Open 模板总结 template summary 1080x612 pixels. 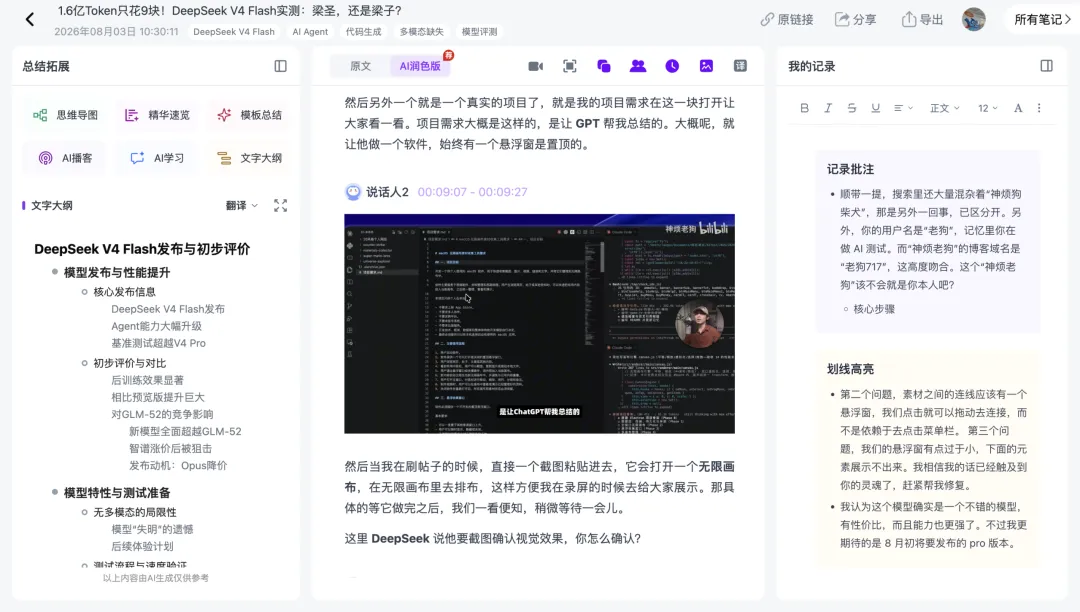point(249,115)
